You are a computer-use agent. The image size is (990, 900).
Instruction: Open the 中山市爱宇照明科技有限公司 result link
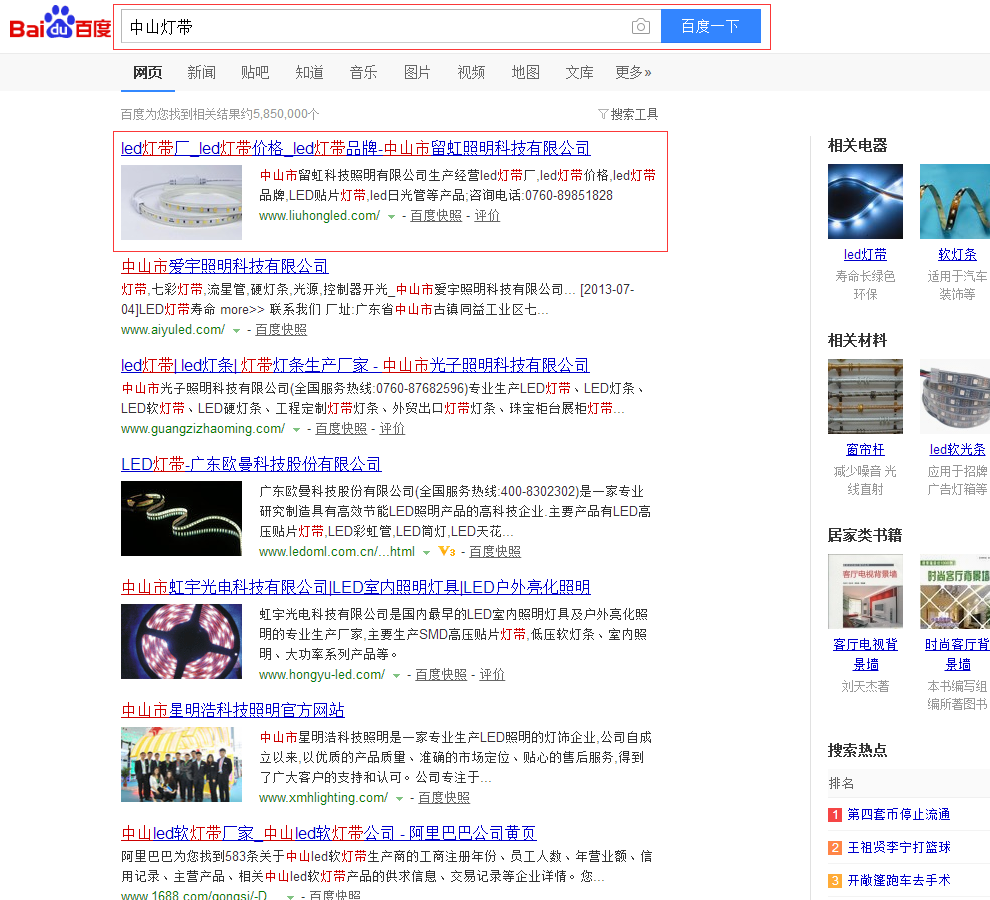coord(225,266)
